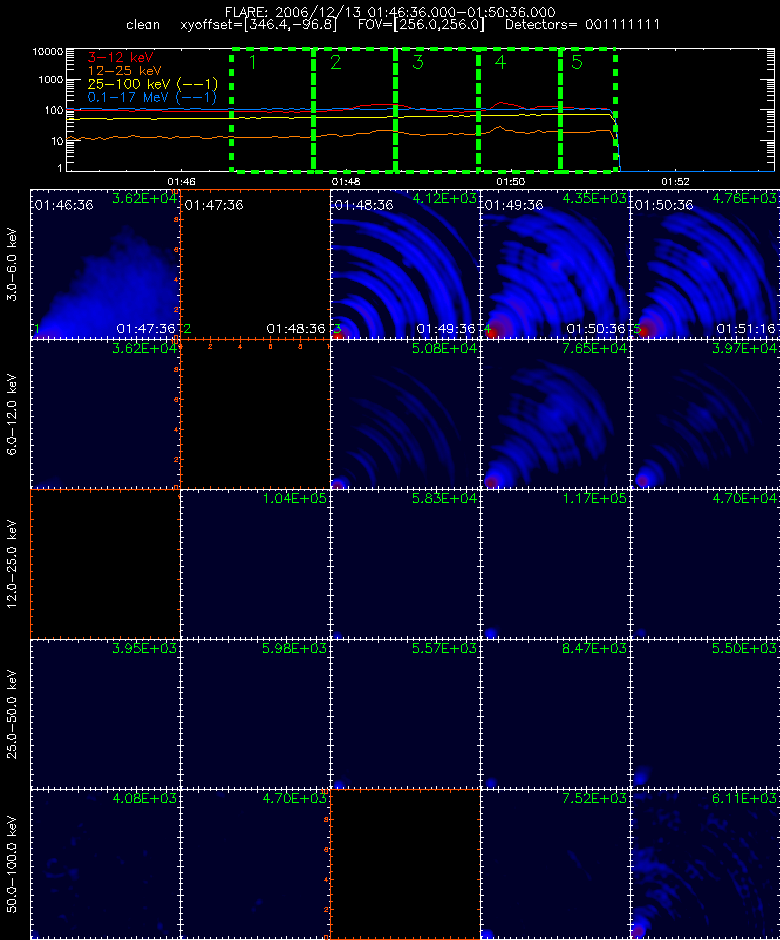780x940 pixels.
Task: Open the 12.0-25.0 keV image peaking at 4.70E+04
Action: point(705,564)
